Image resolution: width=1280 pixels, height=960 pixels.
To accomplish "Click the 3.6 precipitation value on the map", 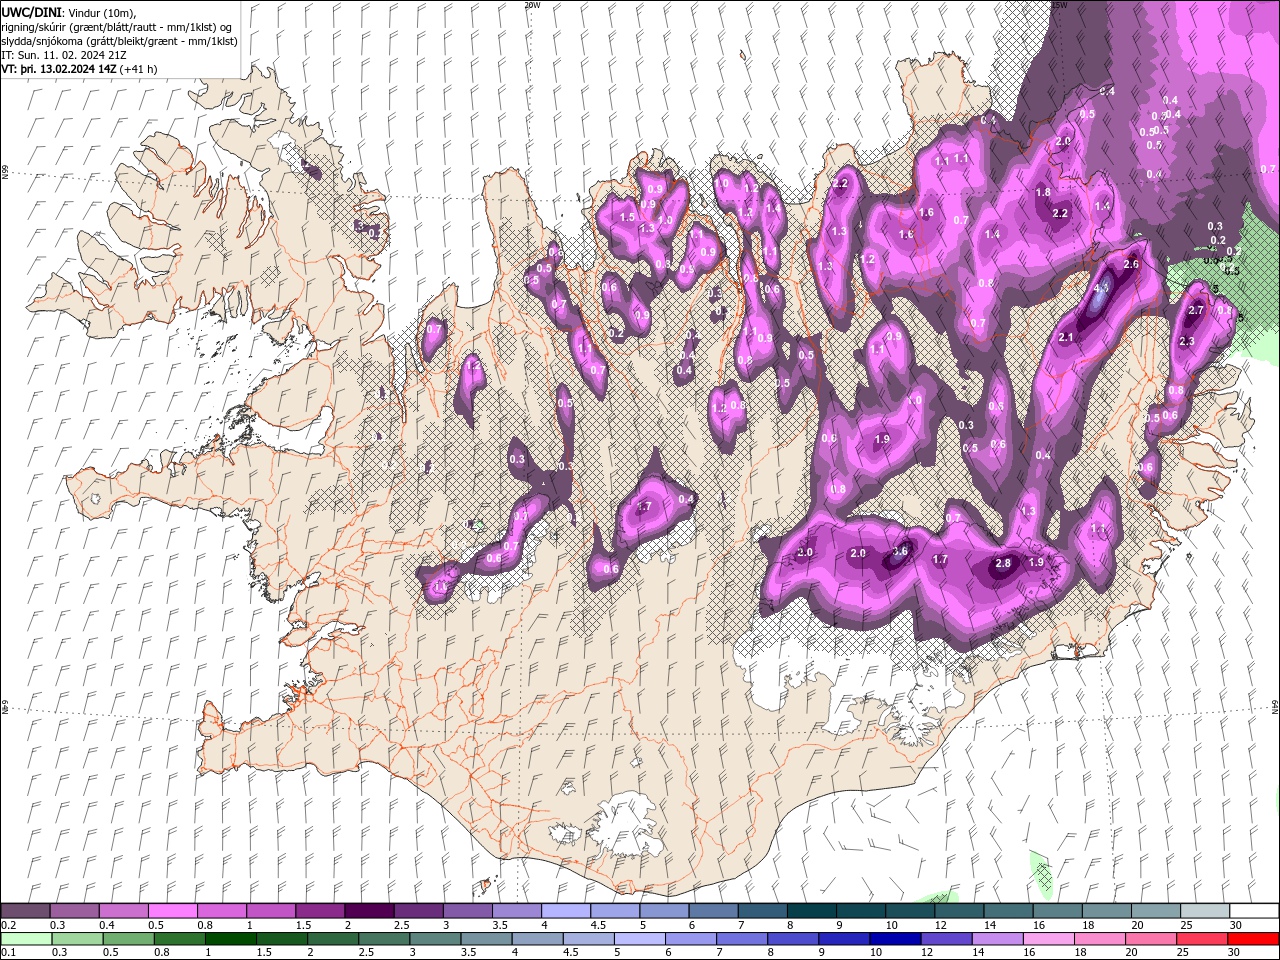I will tap(900, 551).
